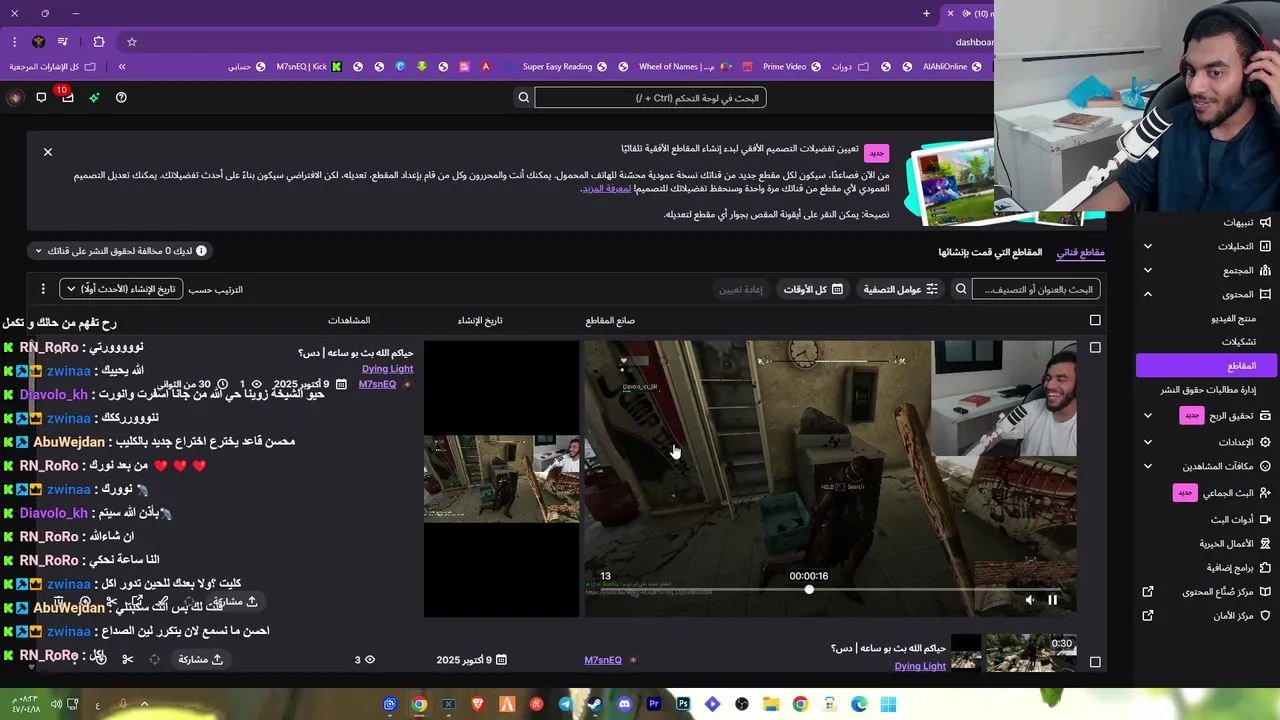Show more bookmarks with the » chevron

tap(121, 67)
